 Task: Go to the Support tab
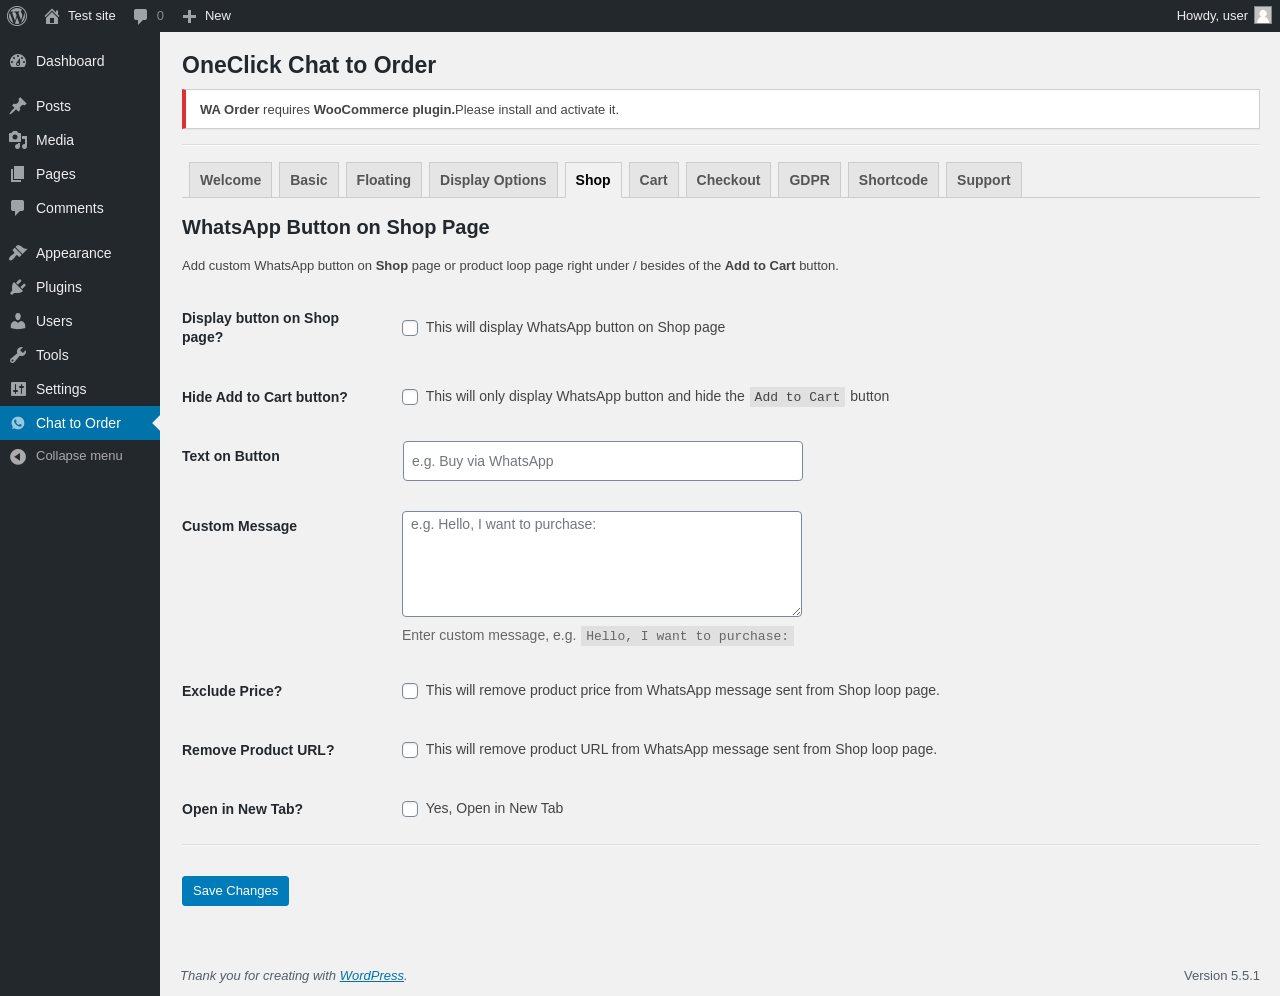984,180
